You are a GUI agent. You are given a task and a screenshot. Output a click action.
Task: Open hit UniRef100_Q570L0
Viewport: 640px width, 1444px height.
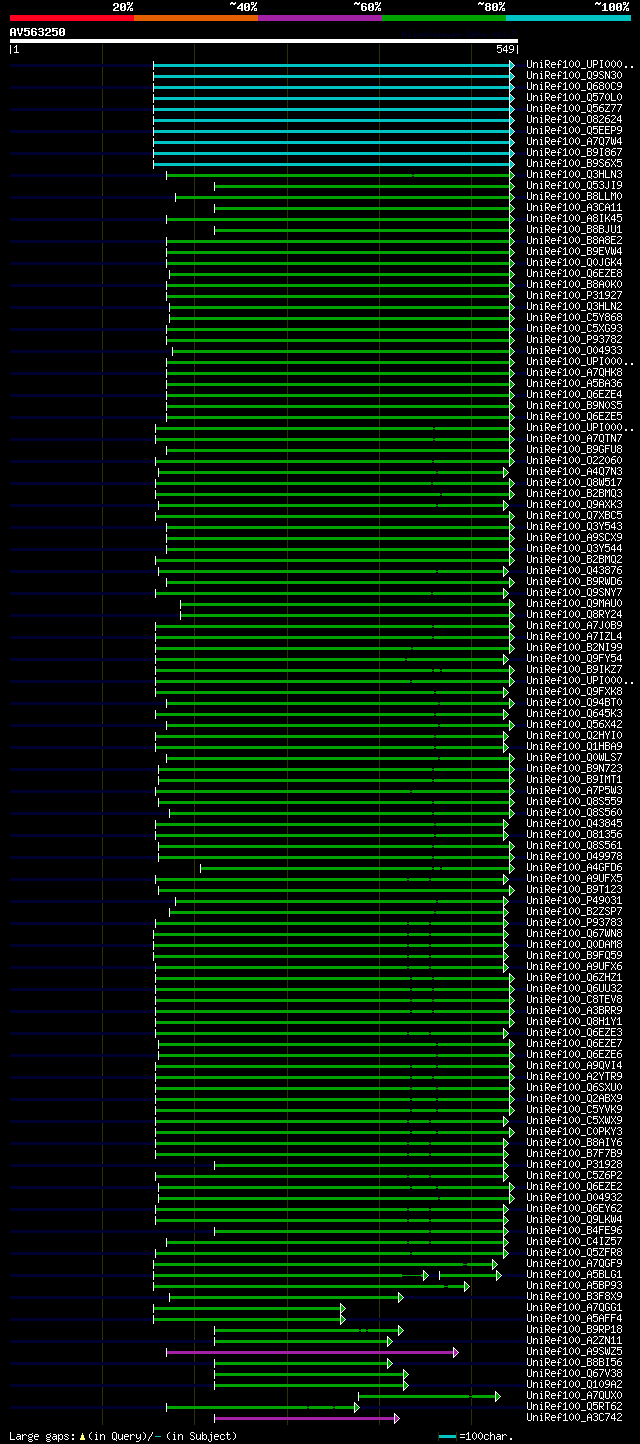[x=574, y=97]
